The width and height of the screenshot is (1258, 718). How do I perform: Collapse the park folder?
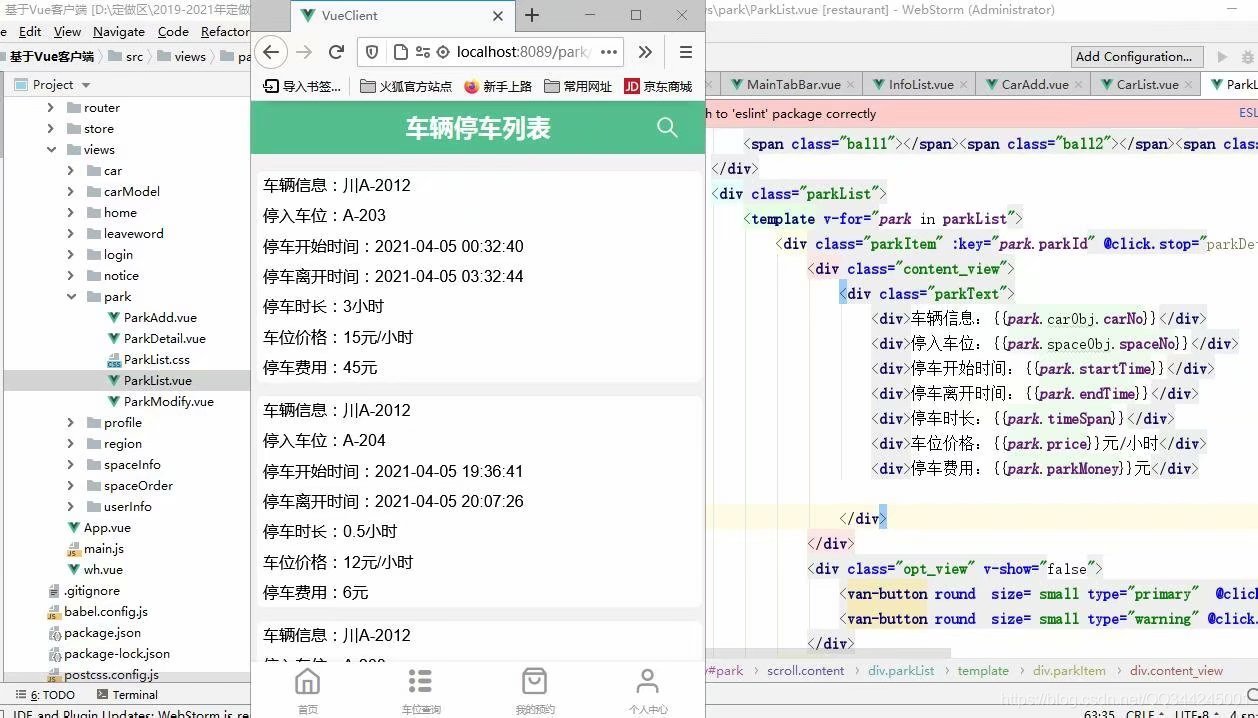71,296
